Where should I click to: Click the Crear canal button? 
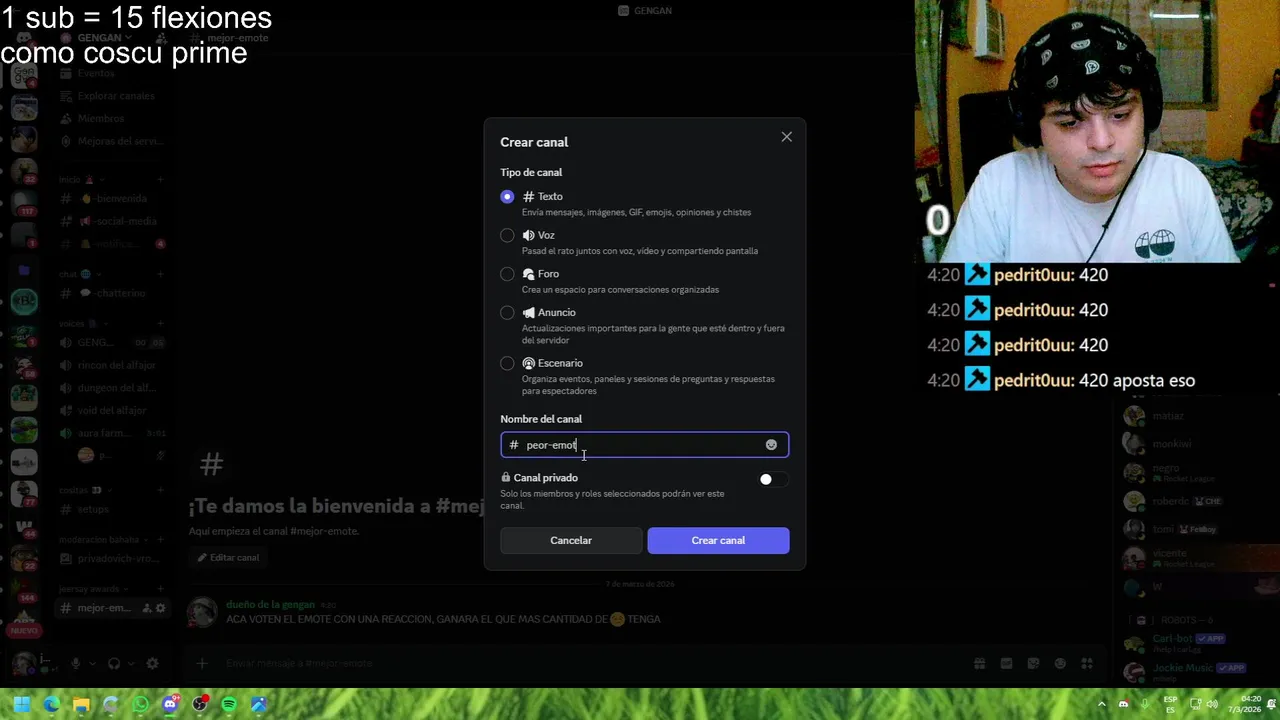[718, 541]
